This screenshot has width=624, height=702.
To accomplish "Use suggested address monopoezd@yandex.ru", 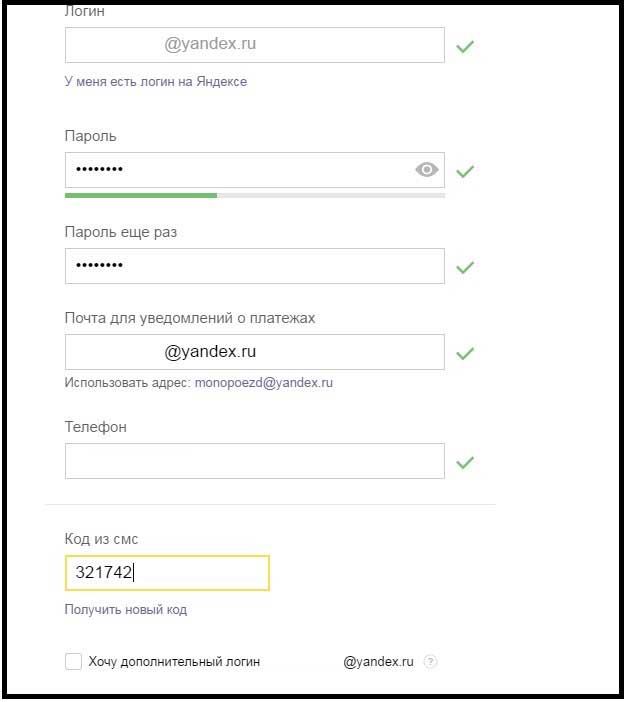I will pyautogui.click(x=264, y=383).
